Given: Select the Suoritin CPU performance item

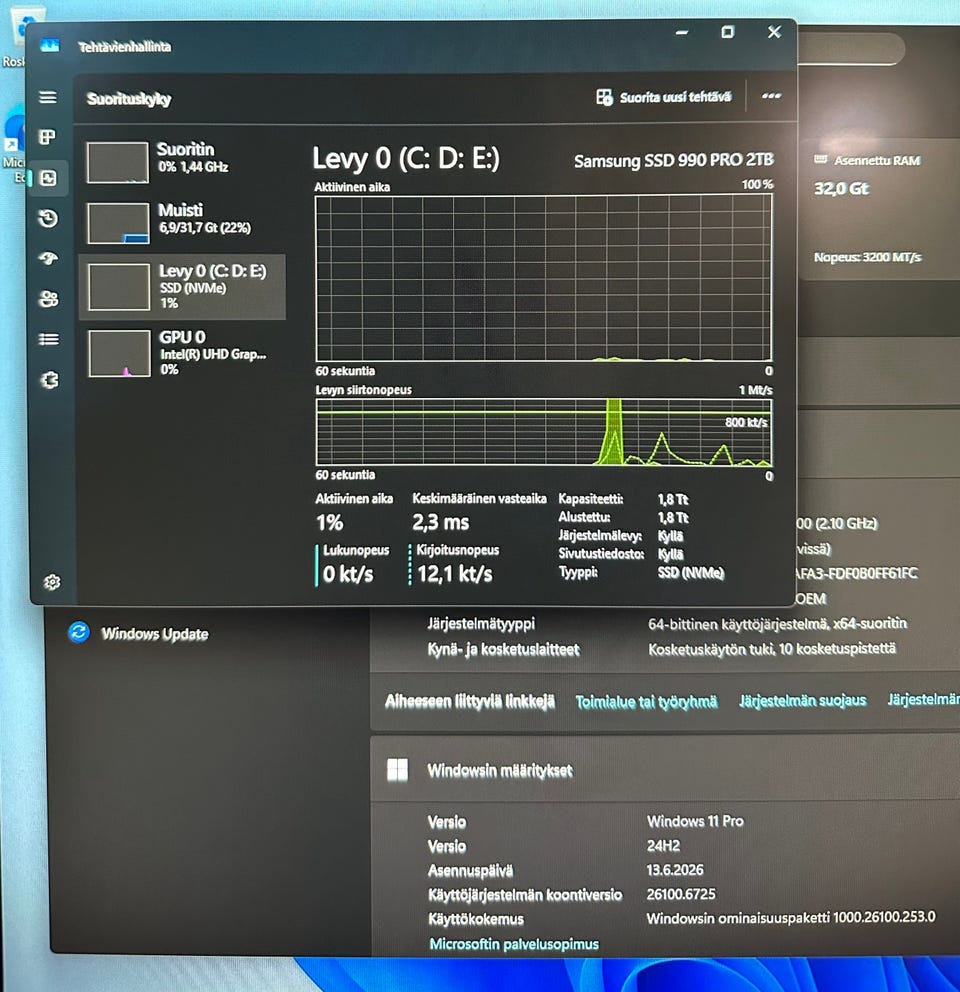Looking at the screenshot, I should pyautogui.click(x=182, y=161).
